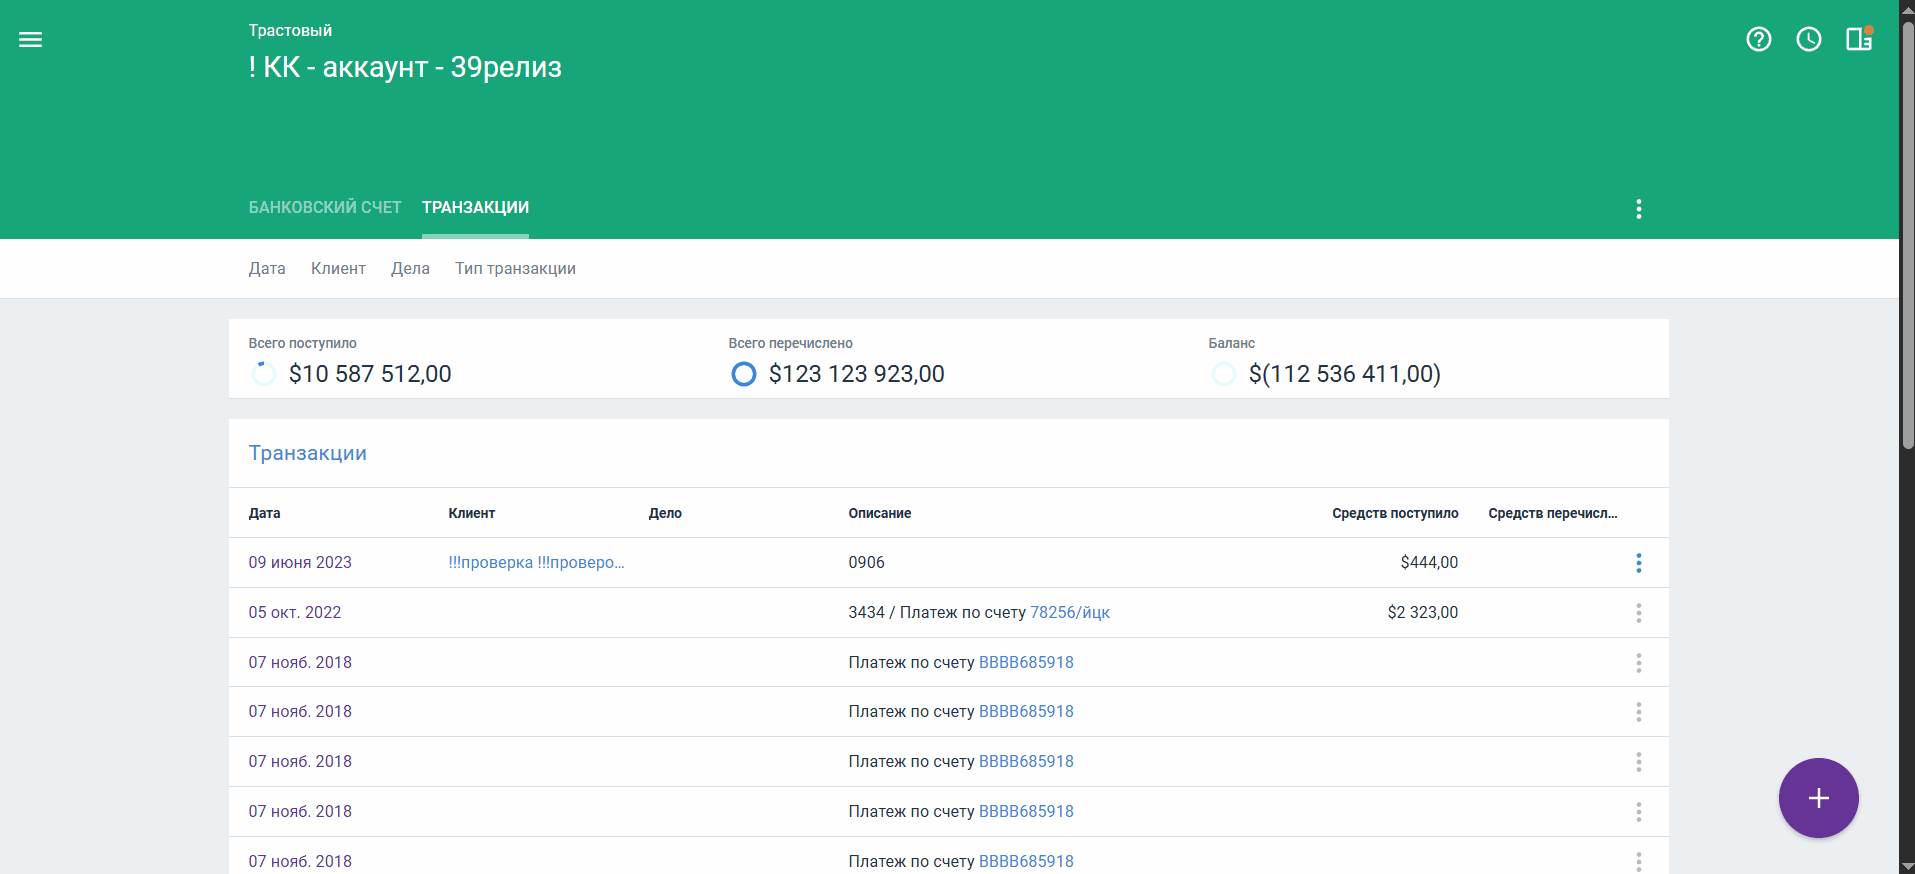Open the timer clock icon
This screenshot has height=874, width=1915.
point(1808,40)
